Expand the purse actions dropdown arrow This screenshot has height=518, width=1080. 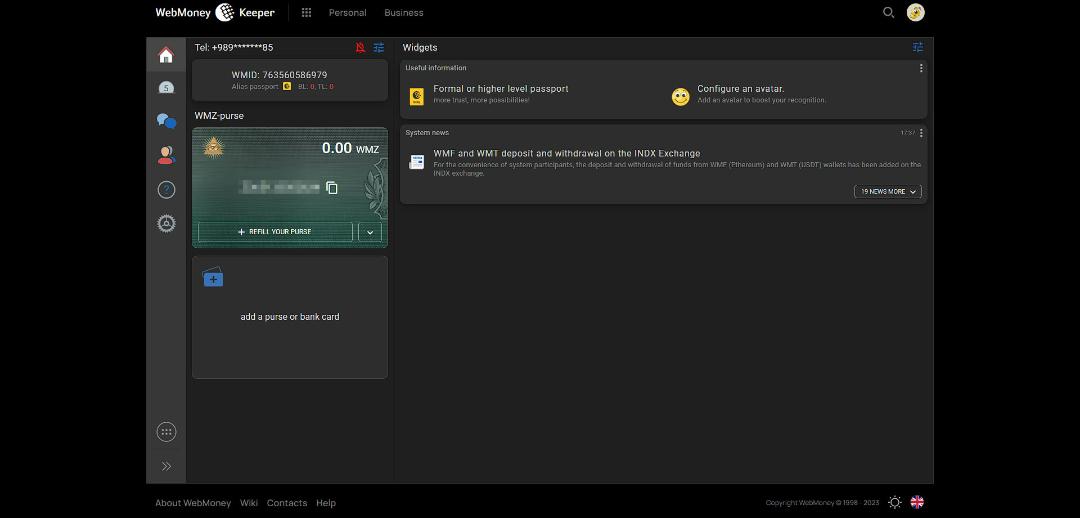(x=370, y=232)
